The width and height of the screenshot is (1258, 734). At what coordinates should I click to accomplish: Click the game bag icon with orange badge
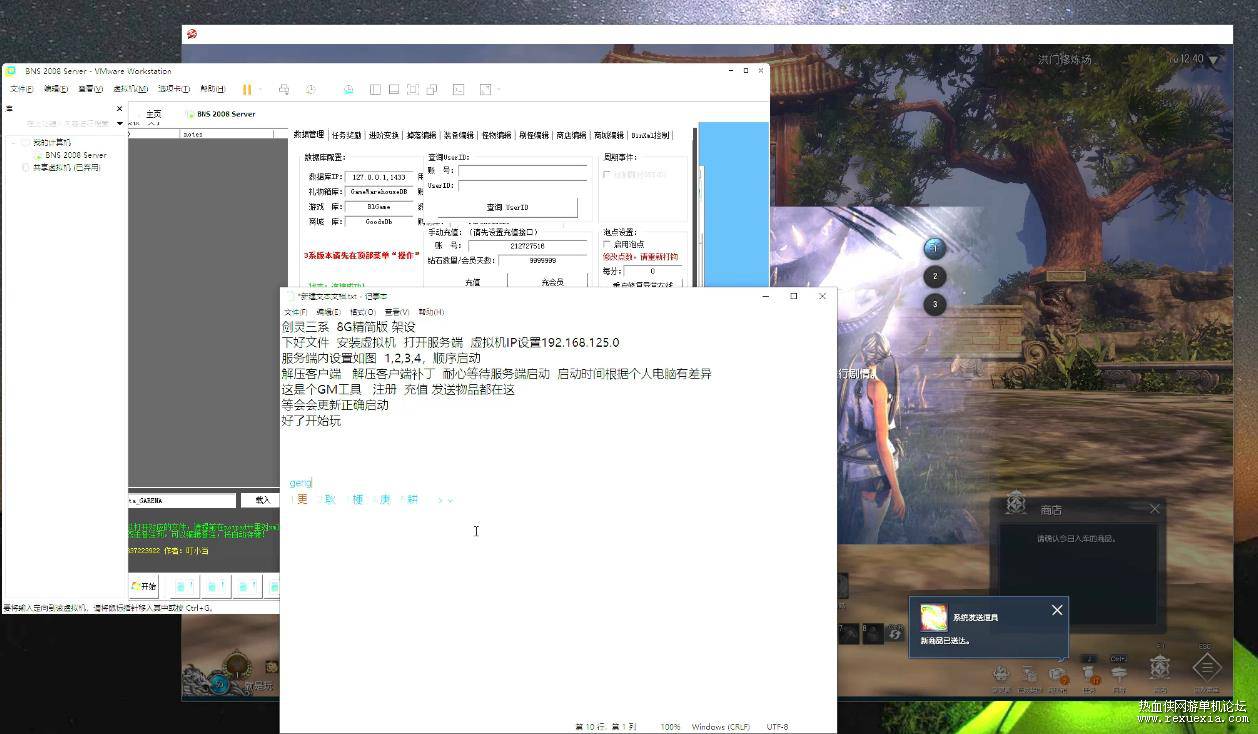[1057, 674]
